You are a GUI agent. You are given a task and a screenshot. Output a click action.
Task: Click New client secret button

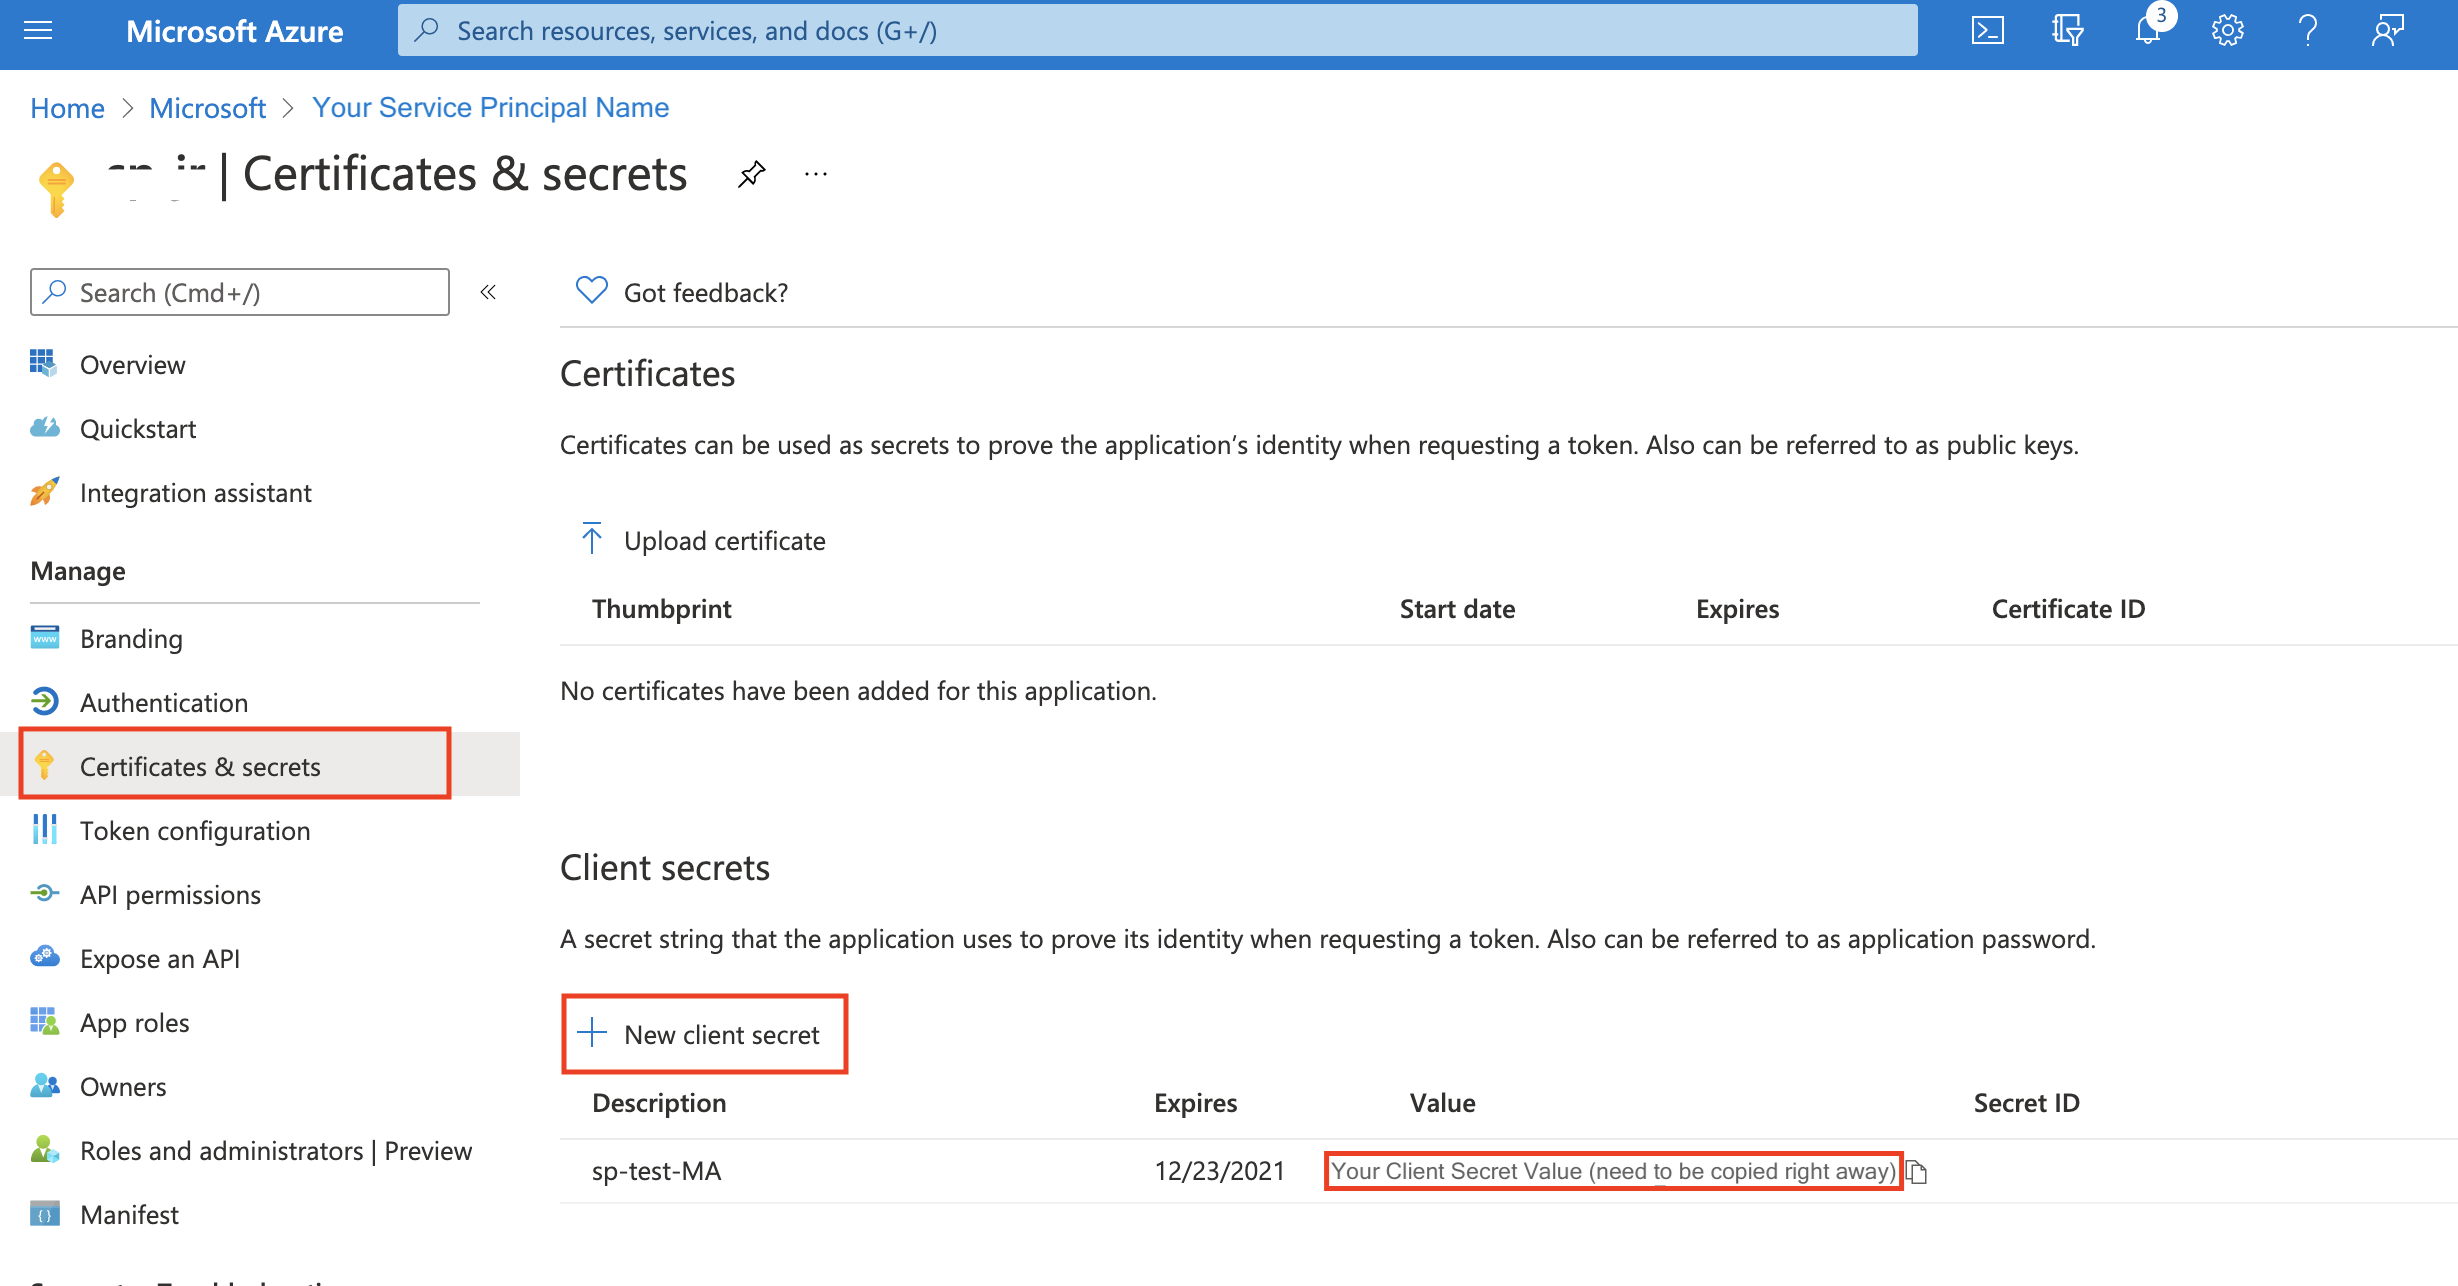[701, 1034]
